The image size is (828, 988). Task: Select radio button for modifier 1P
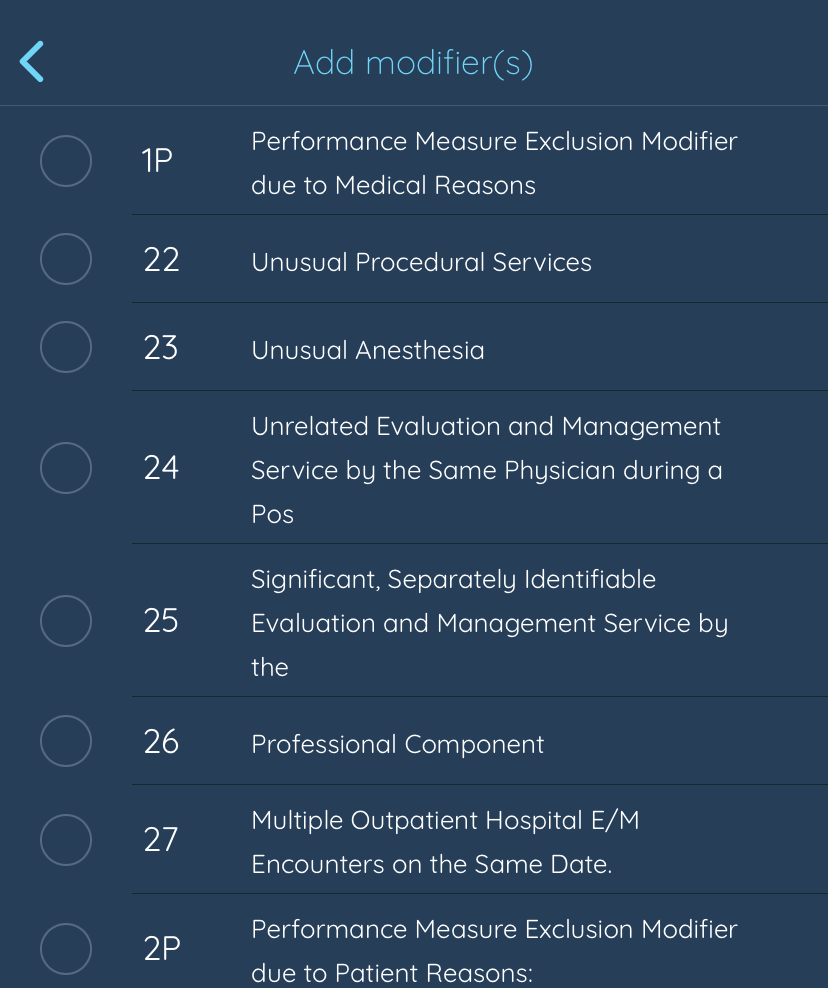click(x=66, y=161)
